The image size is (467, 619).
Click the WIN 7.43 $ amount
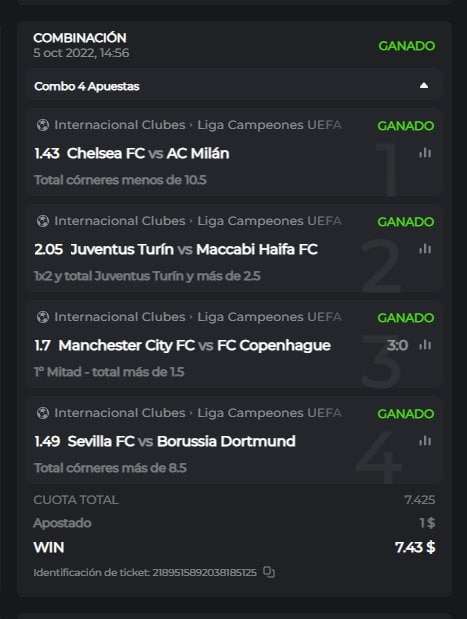tap(415, 548)
